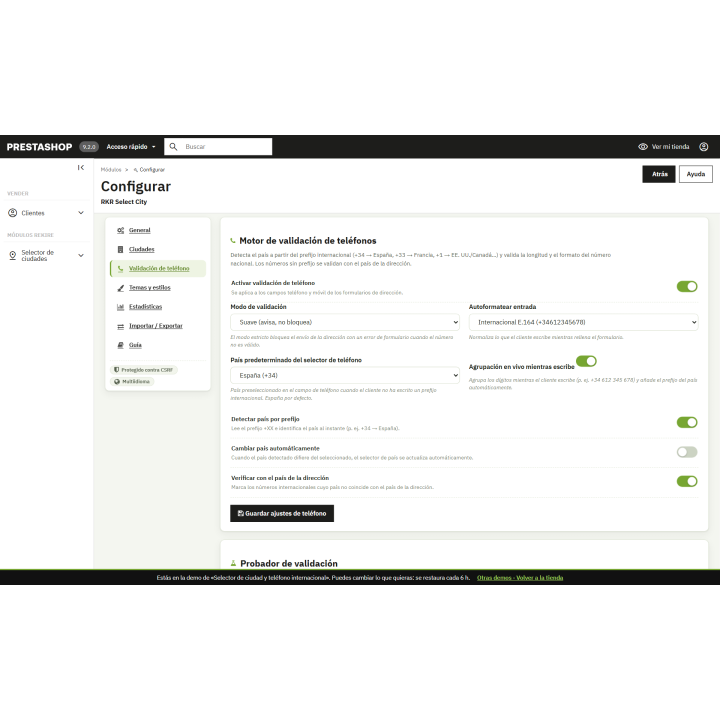Open Modo de validación dropdown
The width and height of the screenshot is (720, 720).
pyautogui.click(x=345, y=322)
